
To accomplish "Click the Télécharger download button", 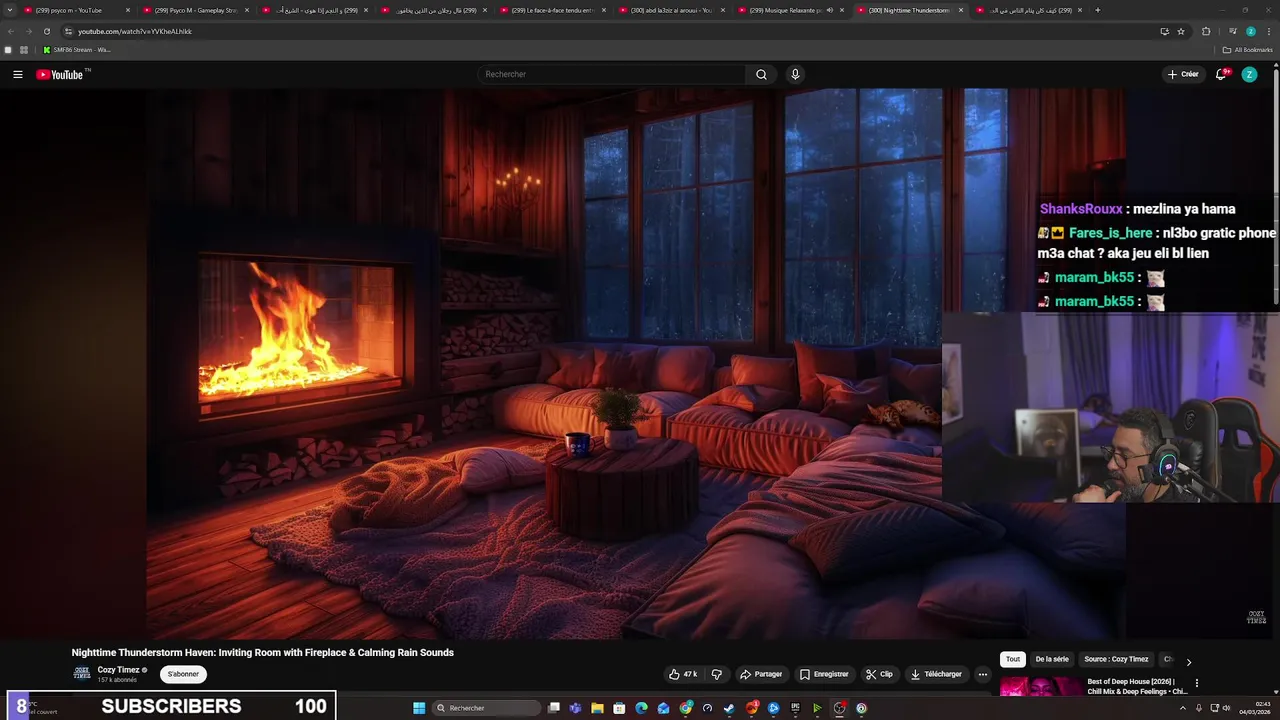I will [936, 674].
